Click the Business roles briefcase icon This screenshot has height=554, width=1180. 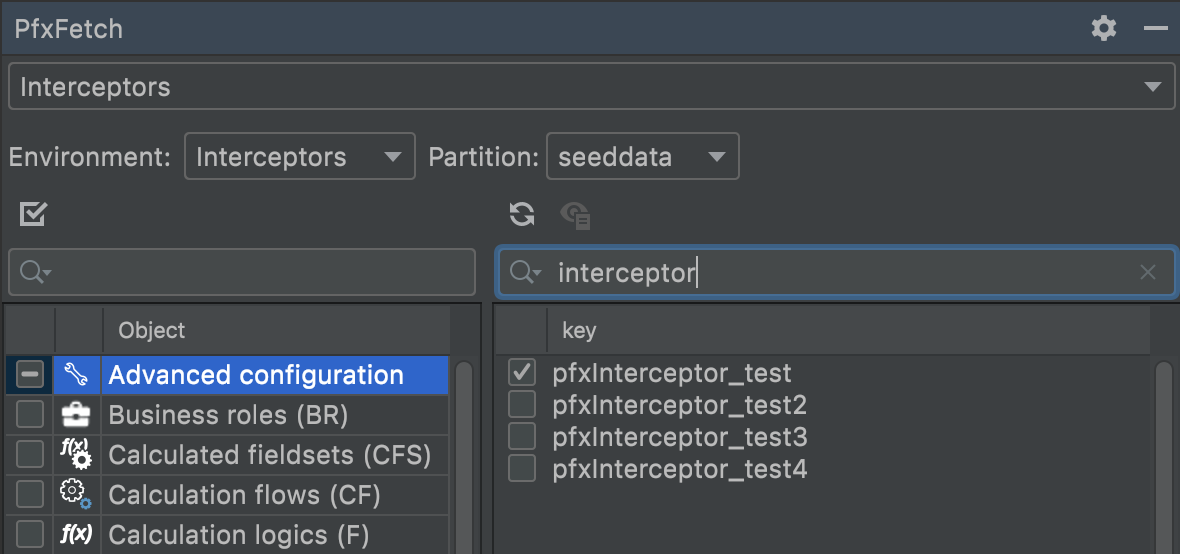(77, 415)
